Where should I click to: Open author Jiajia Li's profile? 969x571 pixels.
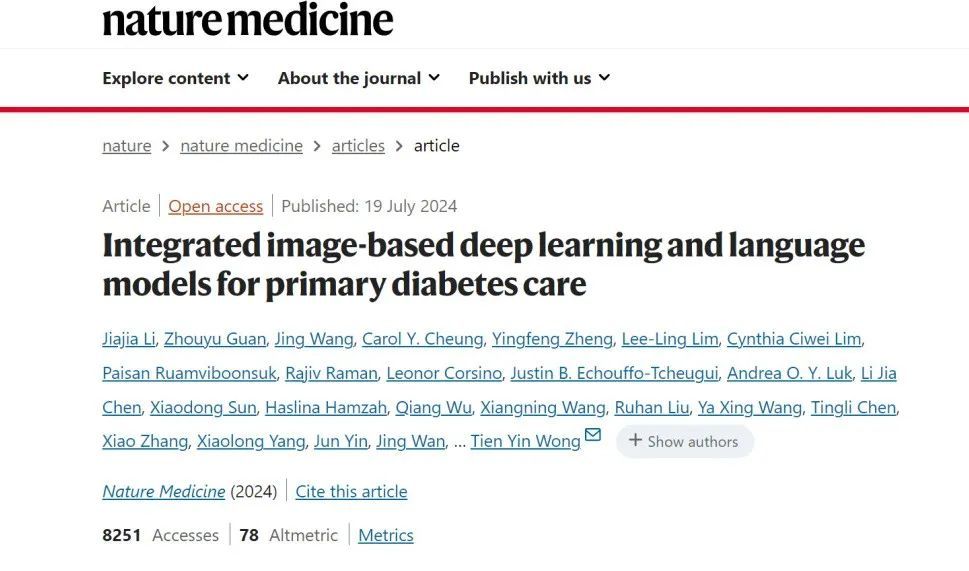pos(129,339)
